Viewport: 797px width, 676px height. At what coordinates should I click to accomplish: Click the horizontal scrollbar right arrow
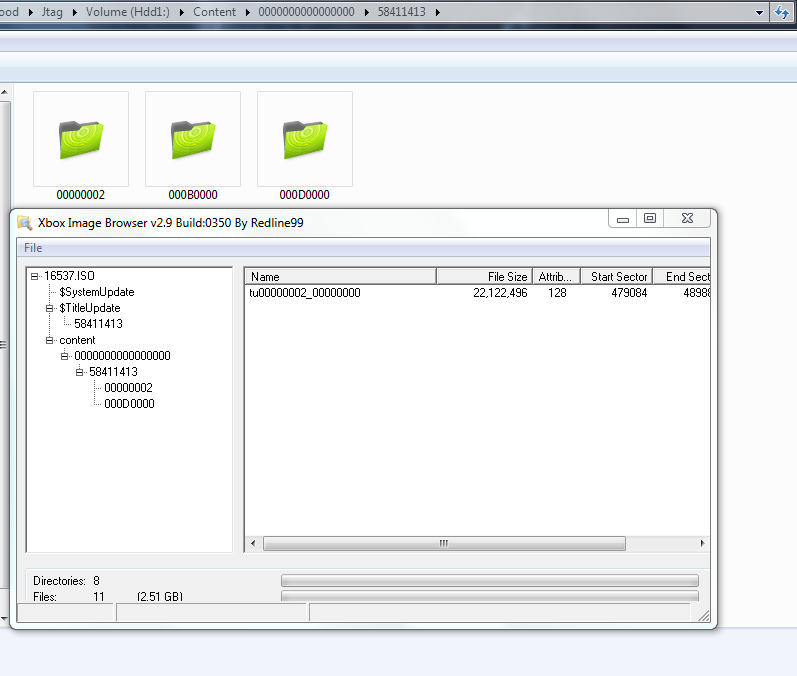(703, 544)
